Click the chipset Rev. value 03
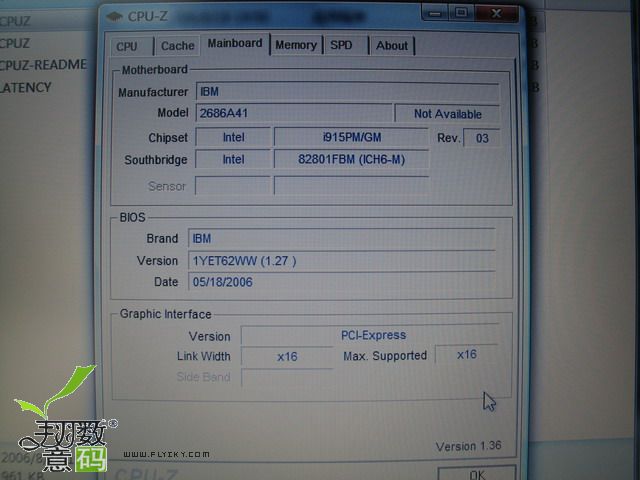640x480 pixels. [x=482, y=138]
